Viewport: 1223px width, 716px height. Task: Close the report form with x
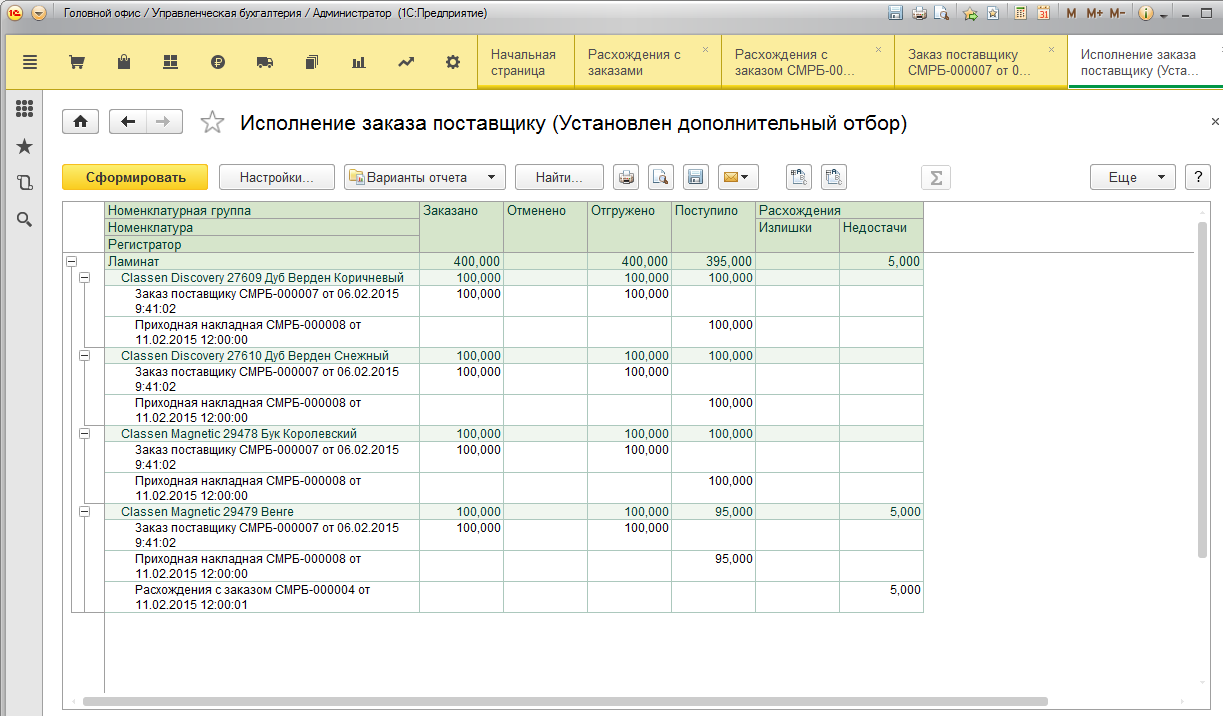(x=1215, y=121)
